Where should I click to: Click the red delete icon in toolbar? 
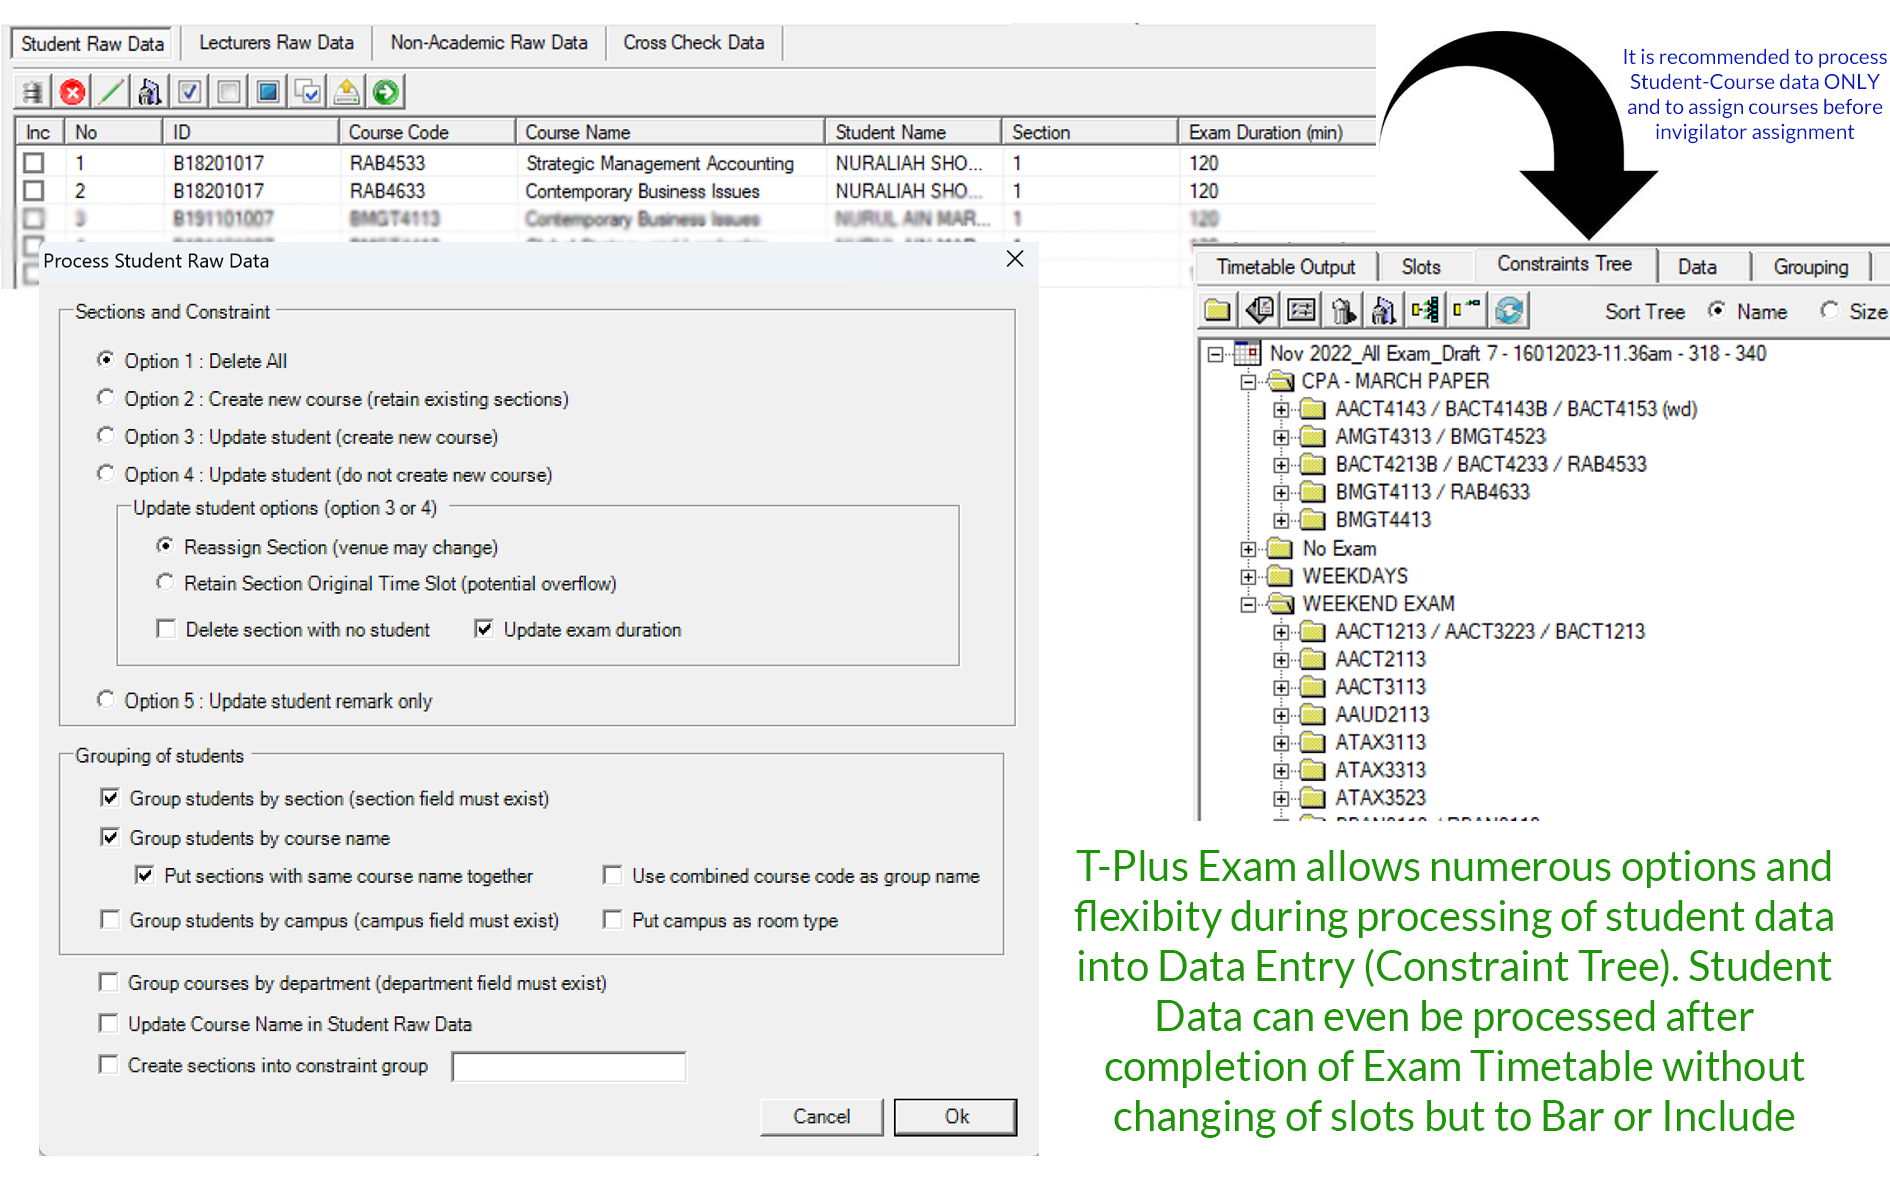pos(72,93)
